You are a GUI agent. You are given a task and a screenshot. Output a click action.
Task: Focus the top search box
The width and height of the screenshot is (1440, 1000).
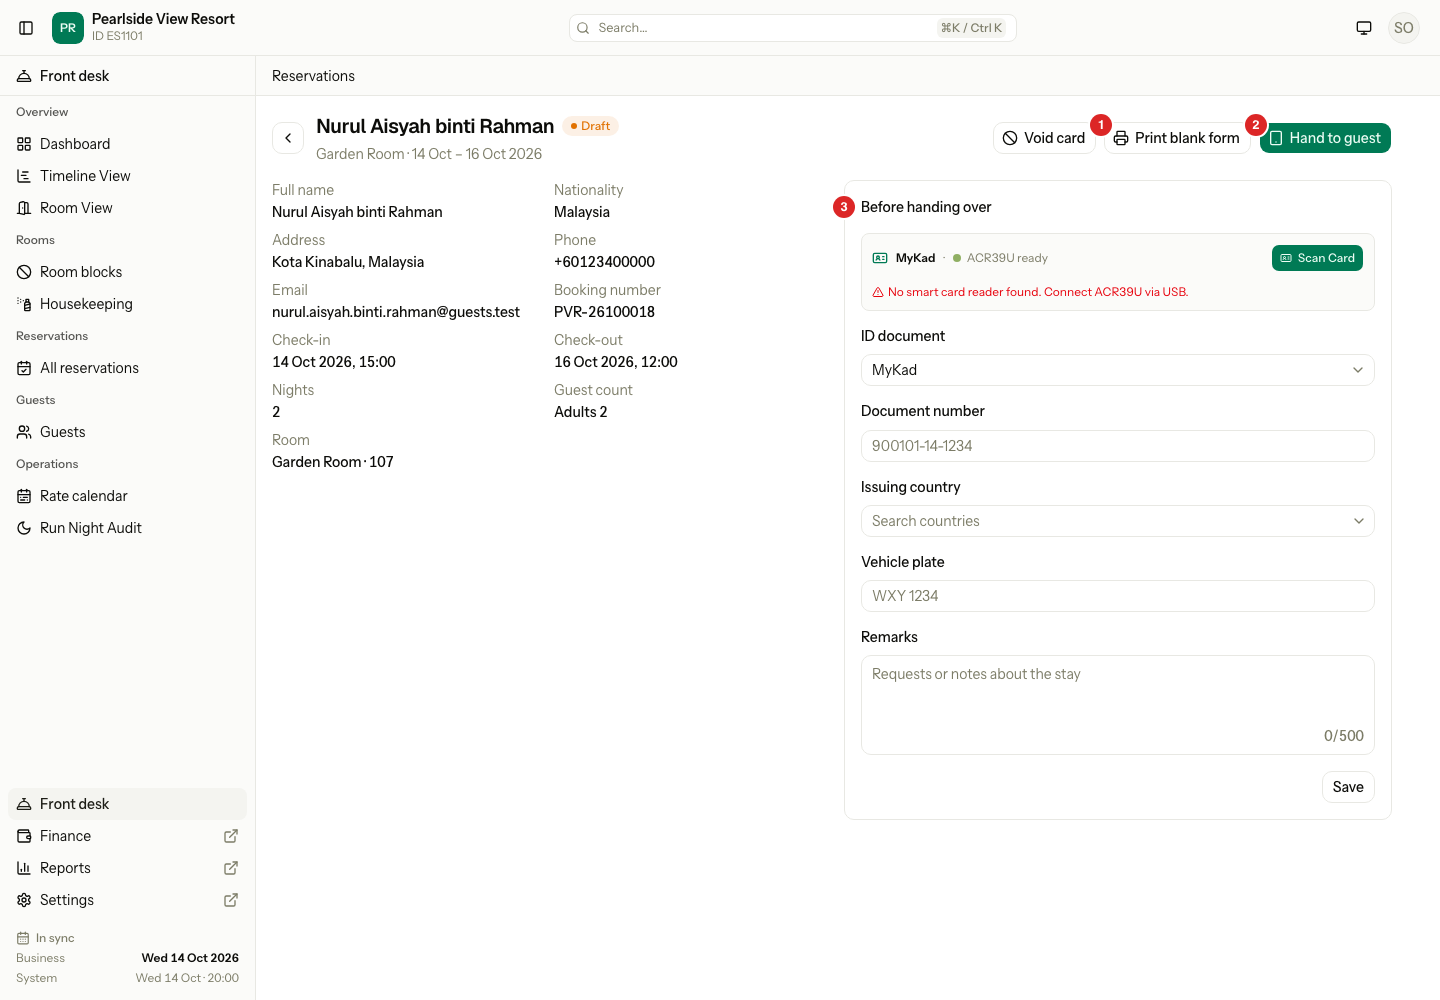(x=792, y=28)
